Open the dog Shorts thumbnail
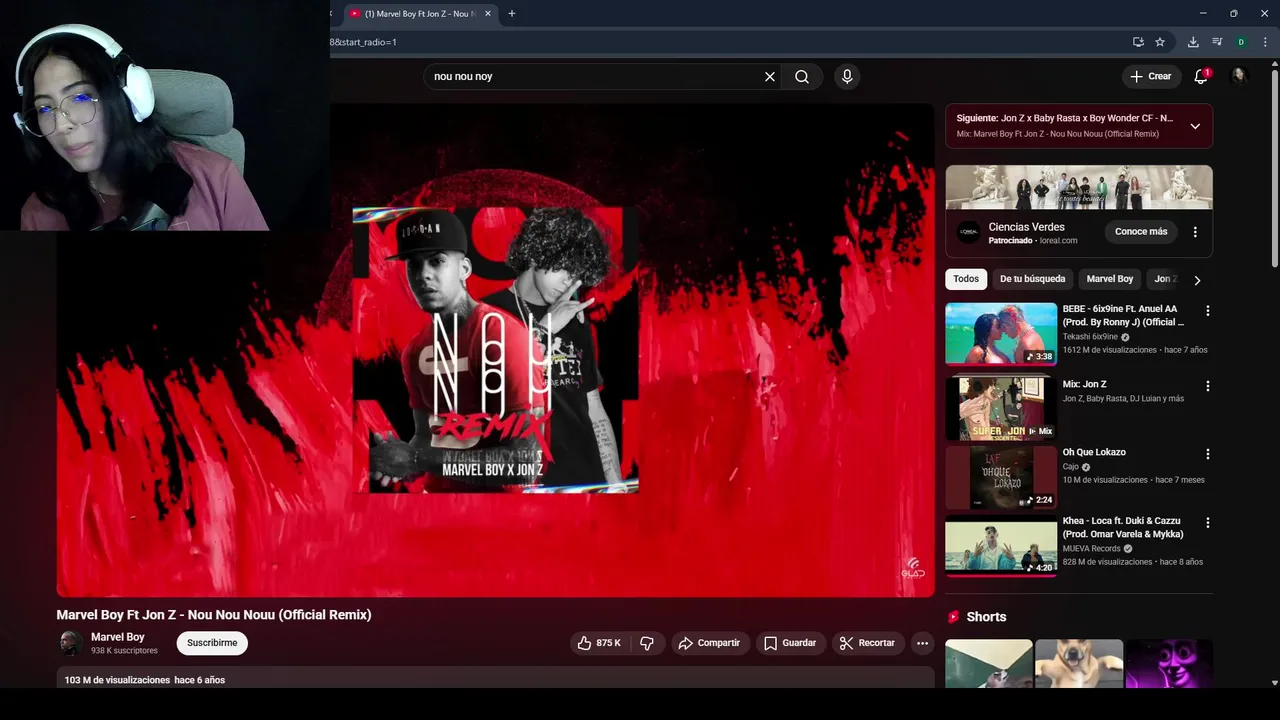 (x=1079, y=663)
